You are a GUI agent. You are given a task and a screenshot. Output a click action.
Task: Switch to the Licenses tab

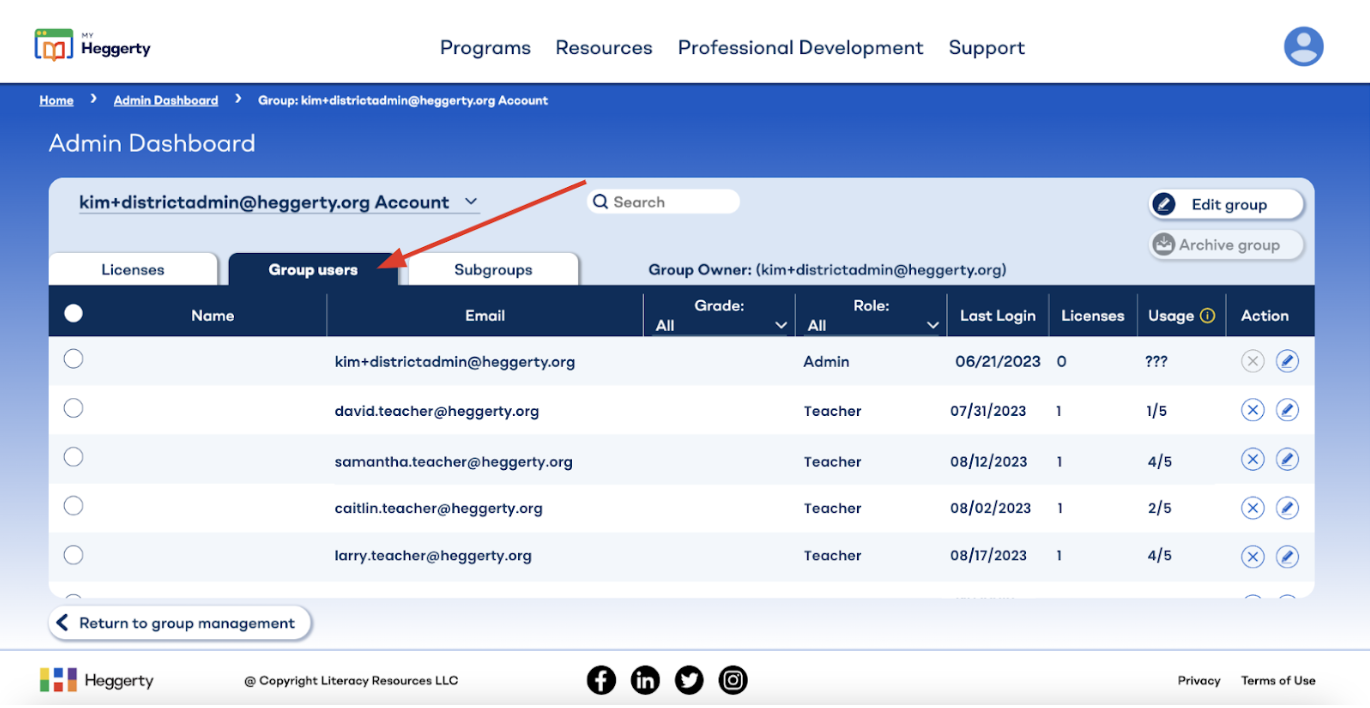pyautogui.click(x=133, y=269)
